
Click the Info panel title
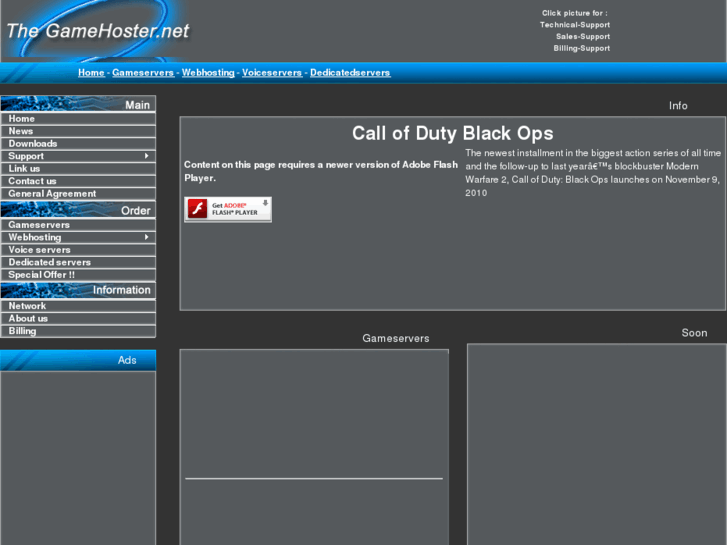pyautogui.click(x=678, y=106)
